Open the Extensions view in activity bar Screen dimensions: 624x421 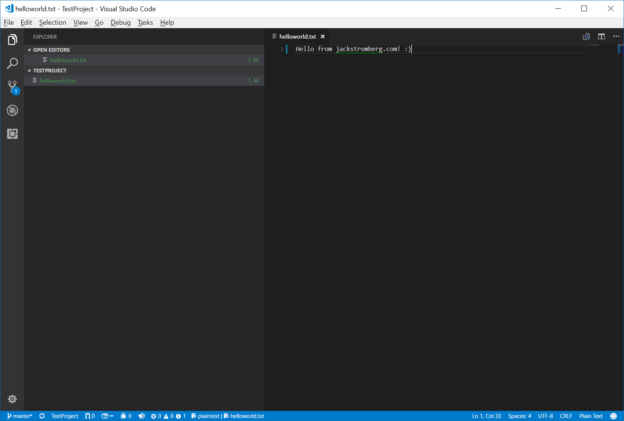[12, 134]
